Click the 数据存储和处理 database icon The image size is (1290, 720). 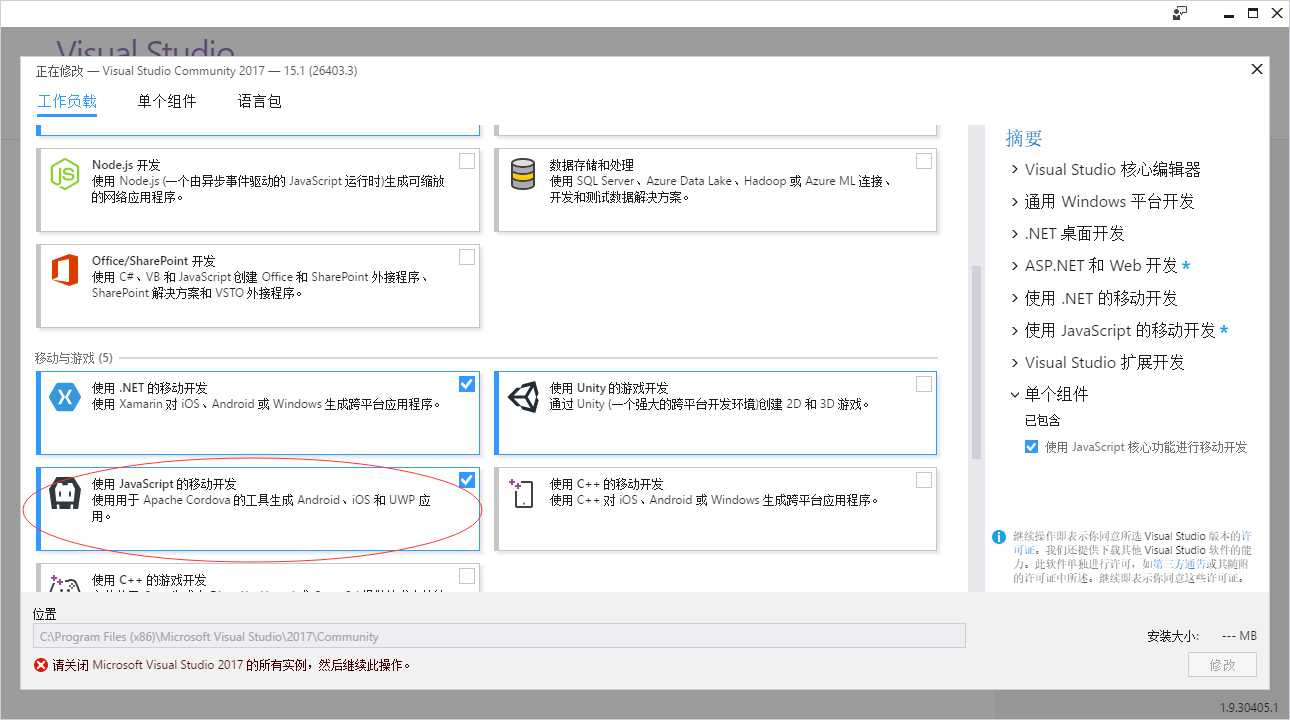point(522,174)
